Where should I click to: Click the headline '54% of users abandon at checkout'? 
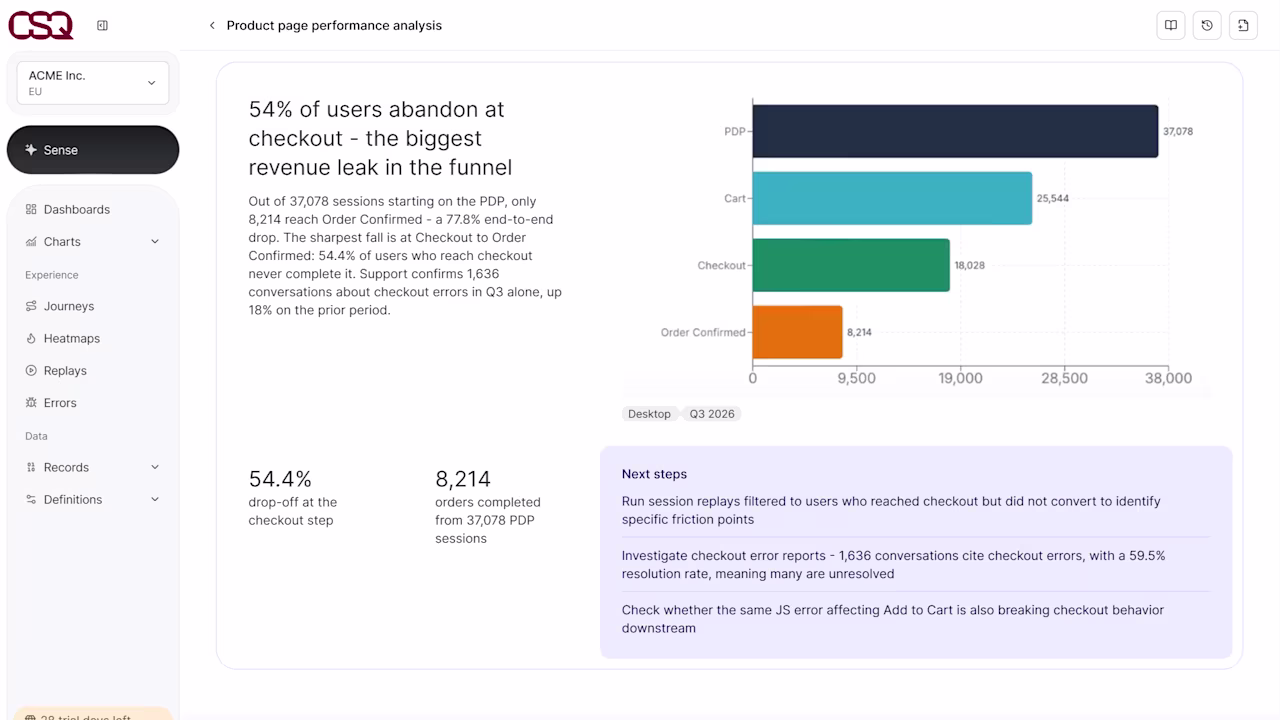click(x=380, y=138)
